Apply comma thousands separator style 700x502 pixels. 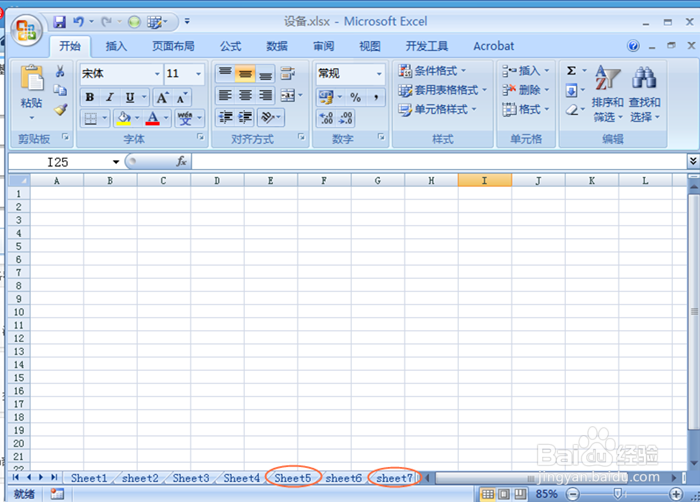[x=376, y=97]
